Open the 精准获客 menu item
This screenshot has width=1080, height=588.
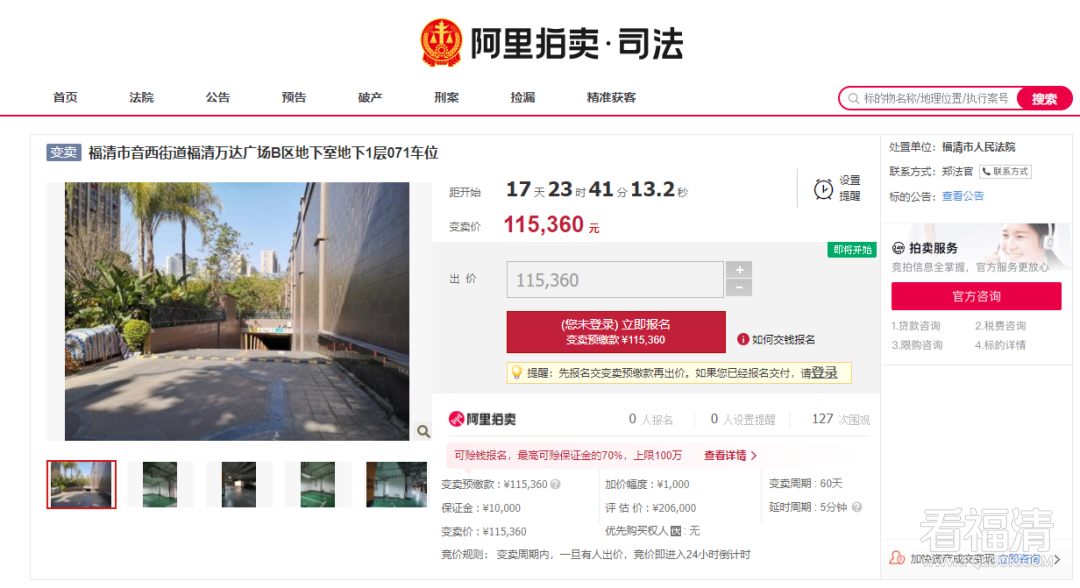(611, 98)
